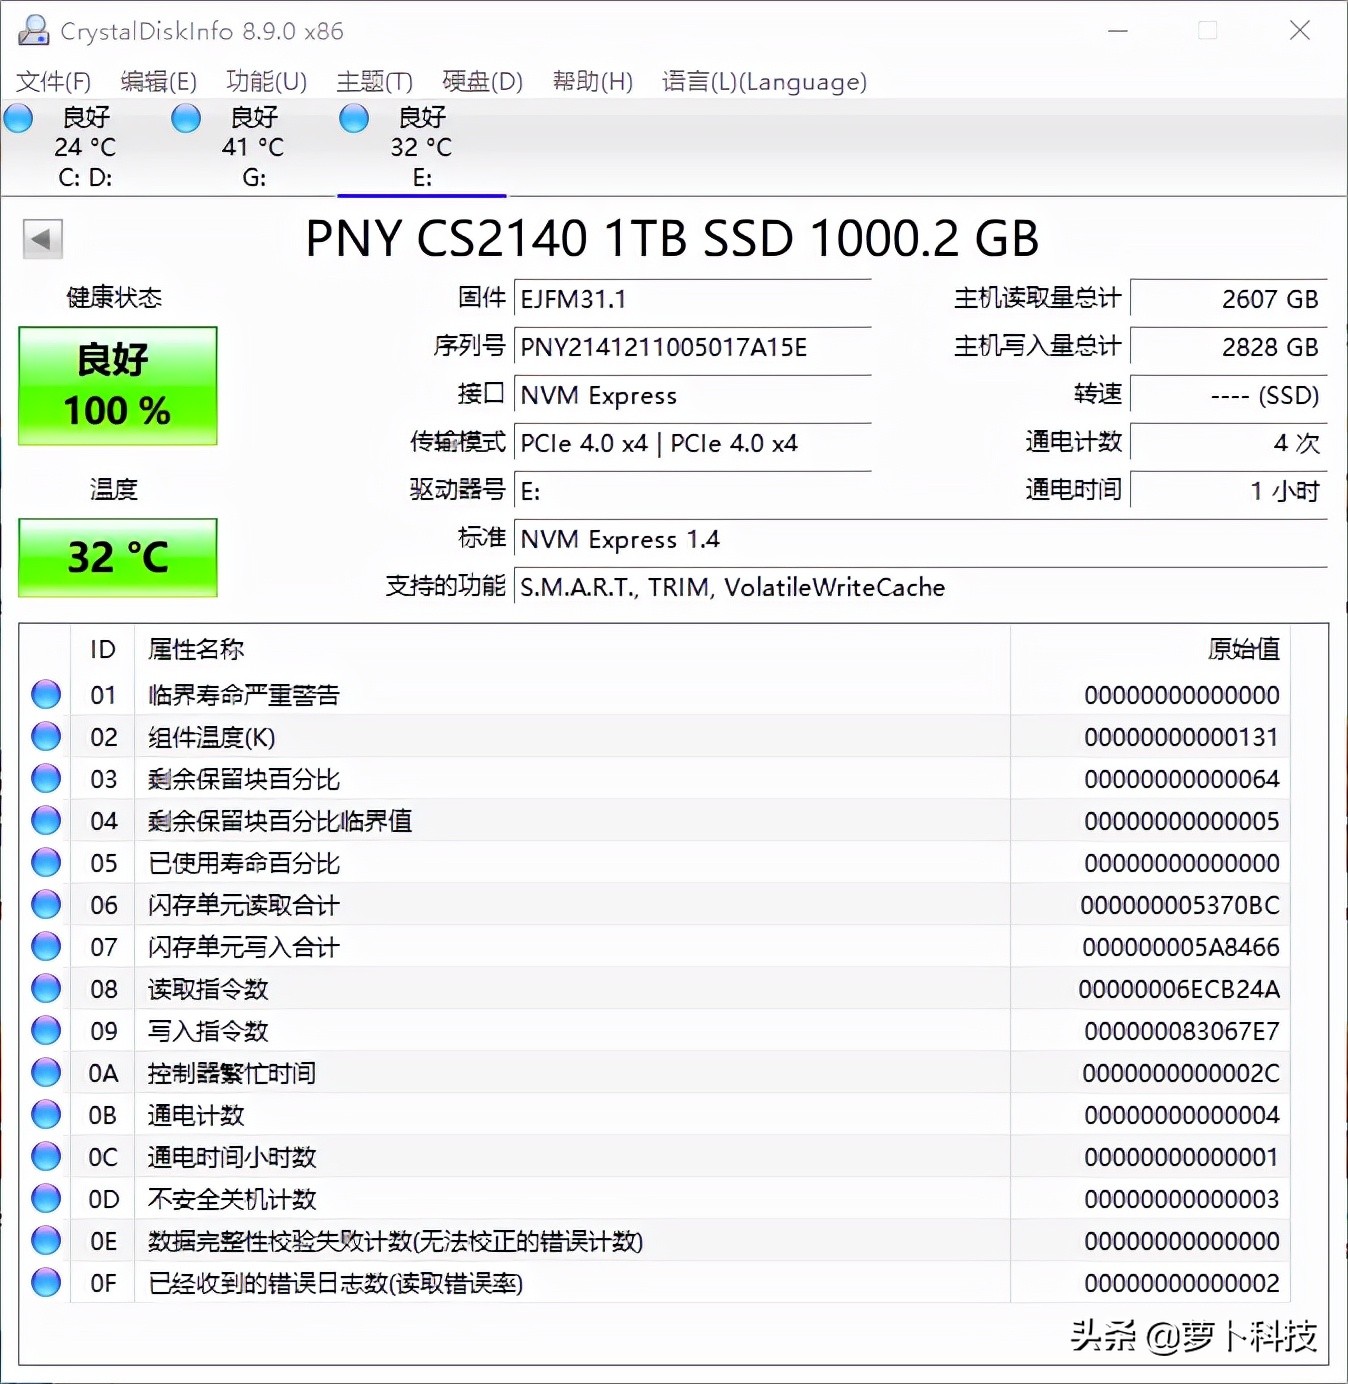This screenshot has width=1348, height=1384.
Task: Click the green status icon for drive G:
Action: point(186,118)
